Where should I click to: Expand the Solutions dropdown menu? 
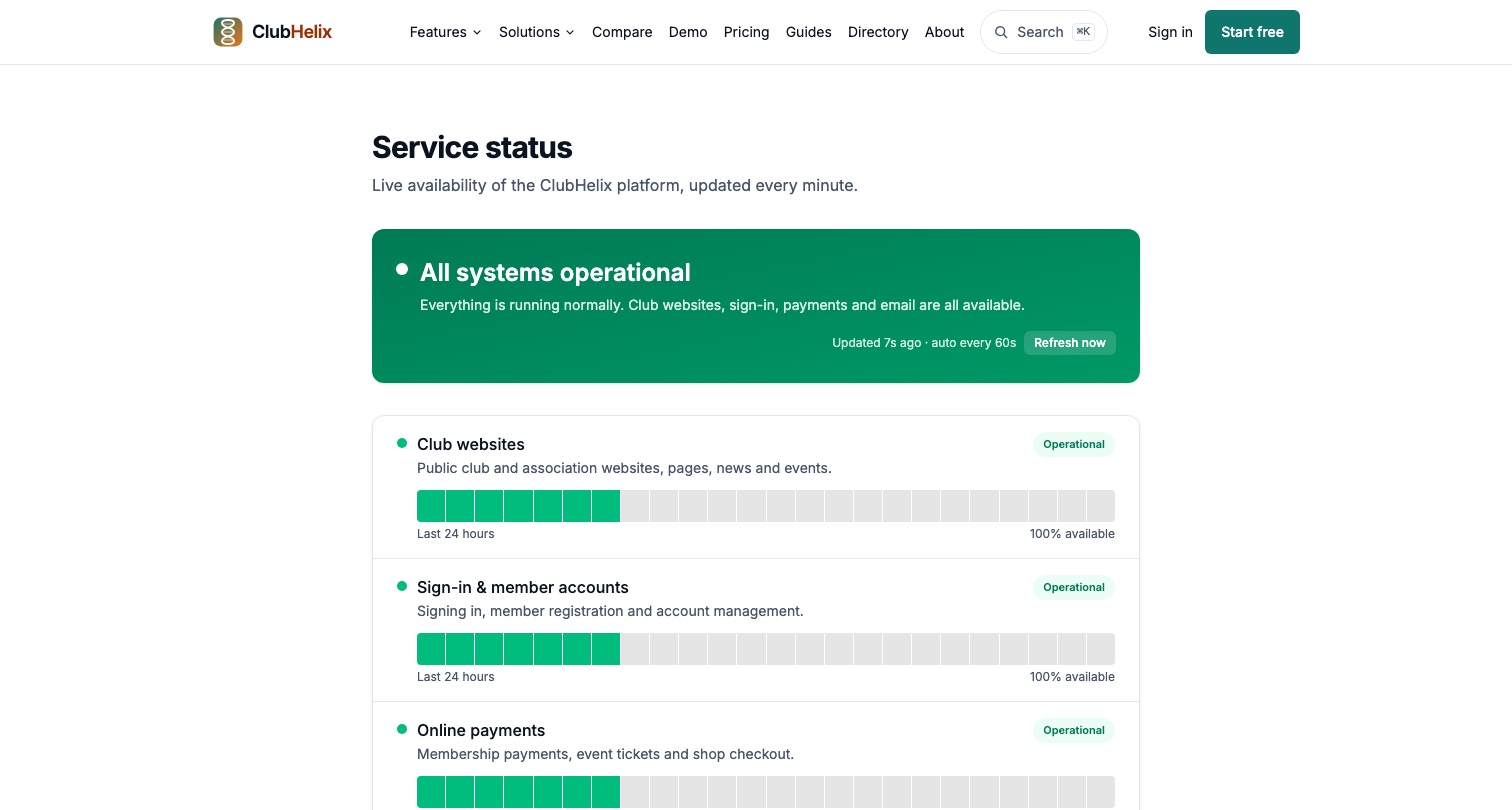click(x=537, y=32)
